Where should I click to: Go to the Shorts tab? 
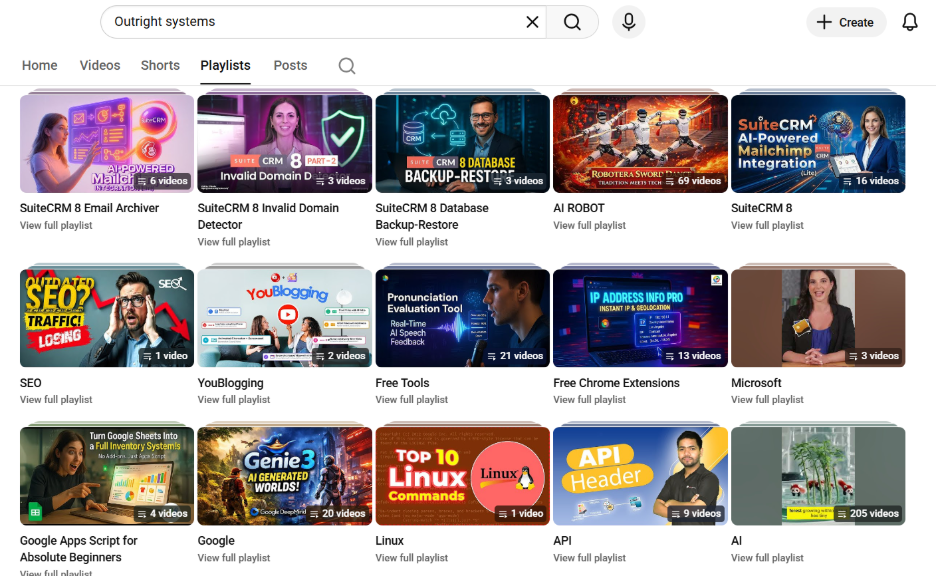(160, 66)
